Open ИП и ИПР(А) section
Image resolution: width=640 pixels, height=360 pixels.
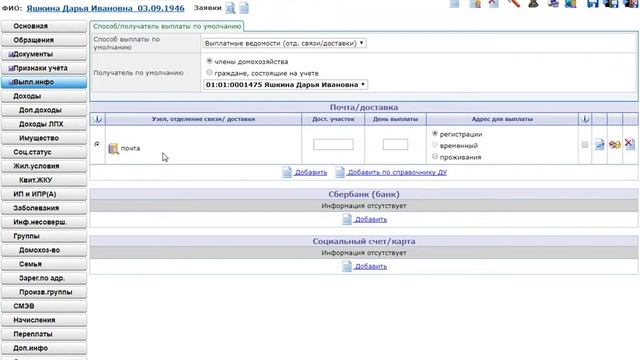coord(44,194)
